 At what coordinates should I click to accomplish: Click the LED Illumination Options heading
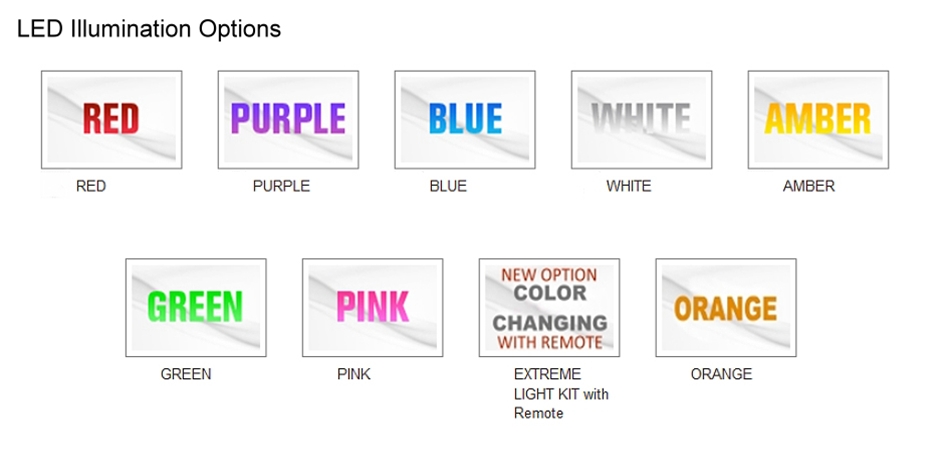(x=149, y=29)
